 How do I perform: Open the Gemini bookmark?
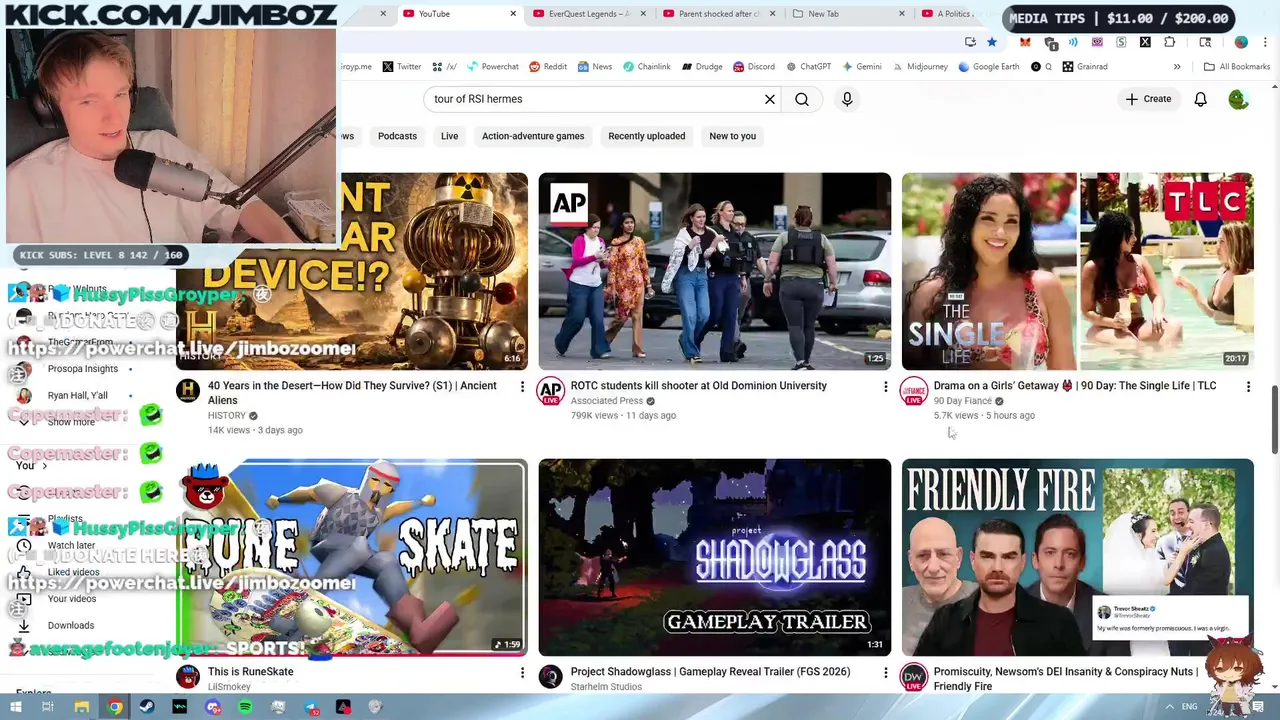(861, 67)
